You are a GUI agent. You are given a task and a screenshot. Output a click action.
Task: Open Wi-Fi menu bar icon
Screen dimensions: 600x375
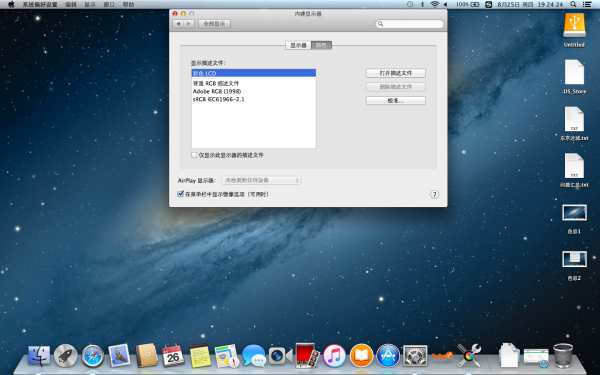(x=435, y=4)
